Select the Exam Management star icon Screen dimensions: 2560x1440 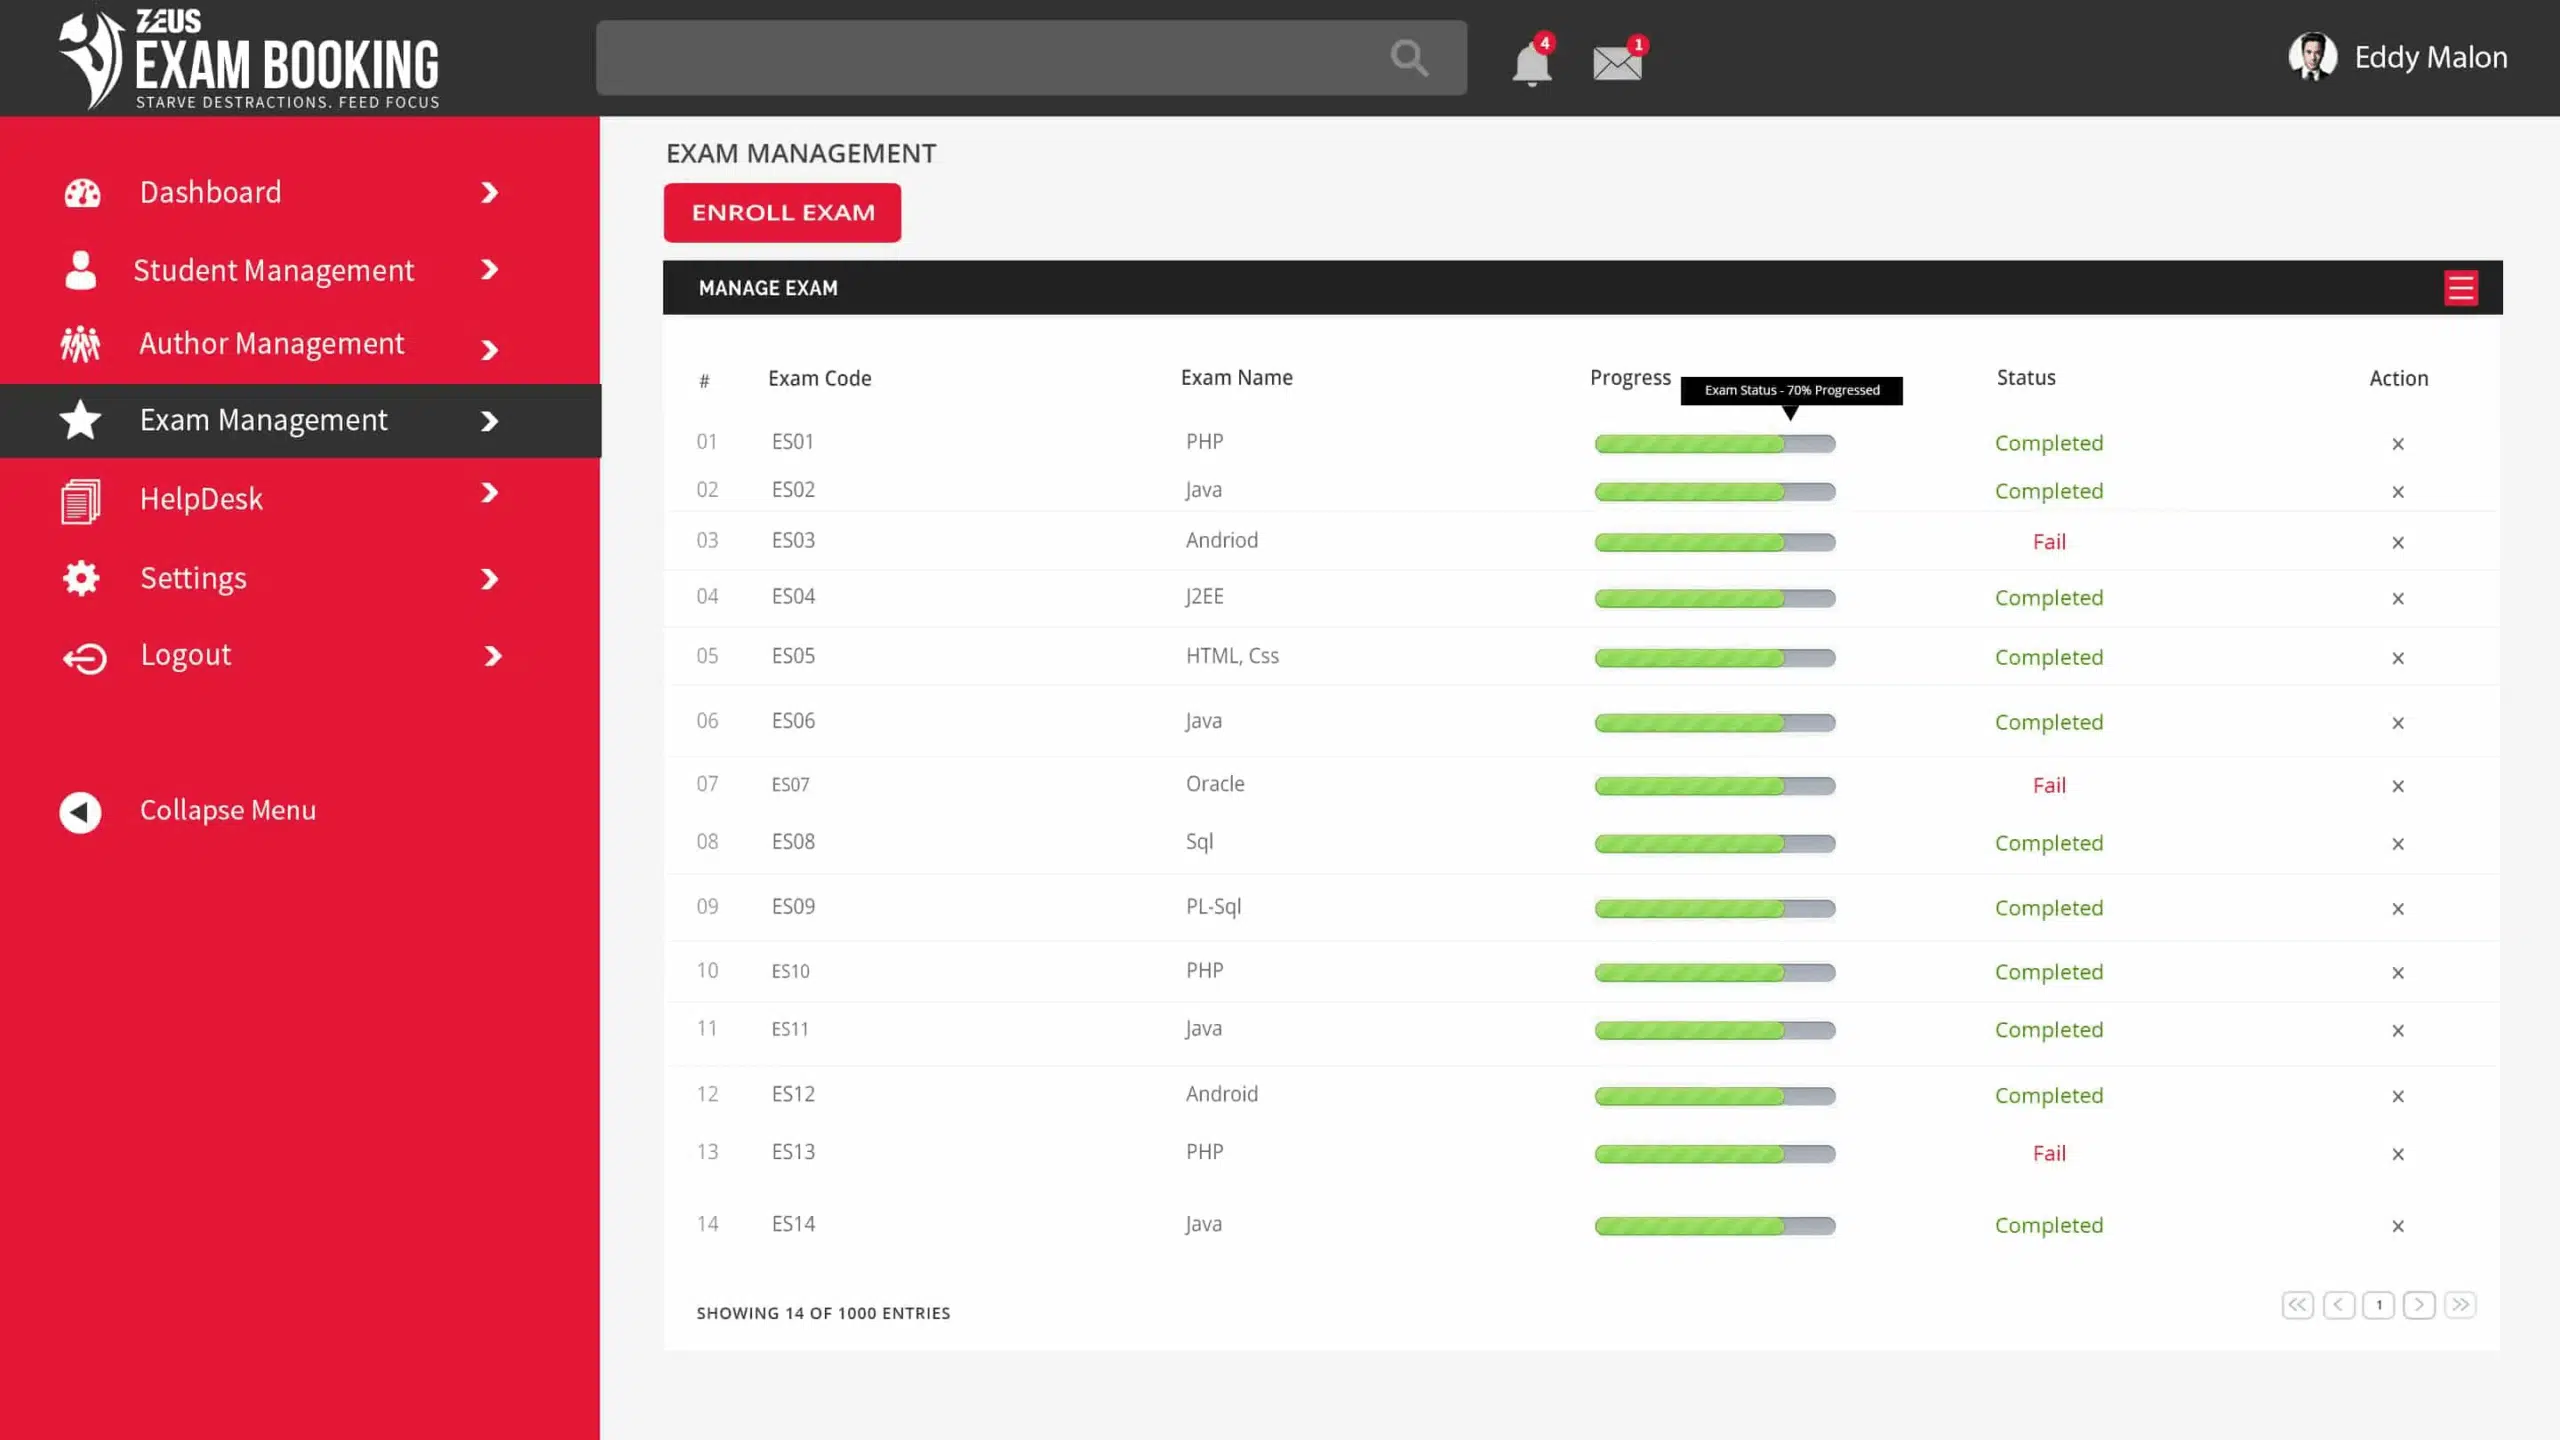pyautogui.click(x=80, y=420)
